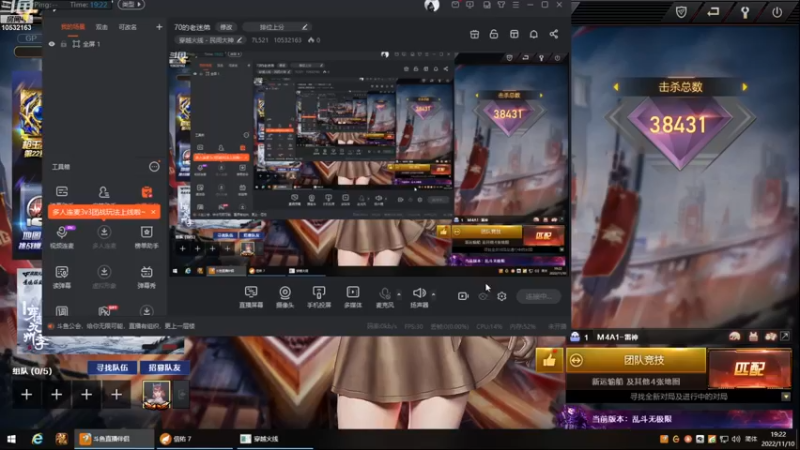The height and width of the screenshot is (450, 800).
Task: Click the game's power exit icon
Action: click(777, 12)
